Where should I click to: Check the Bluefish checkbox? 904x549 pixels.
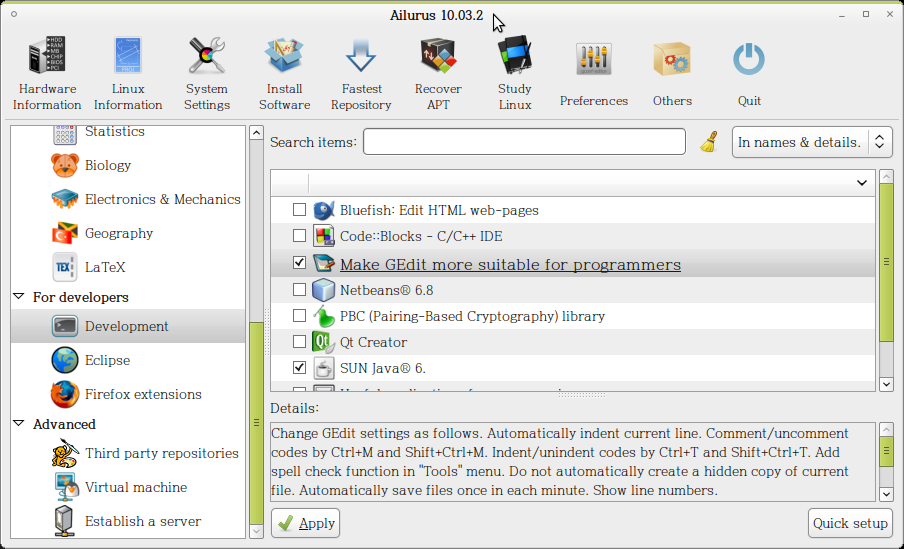pos(299,209)
